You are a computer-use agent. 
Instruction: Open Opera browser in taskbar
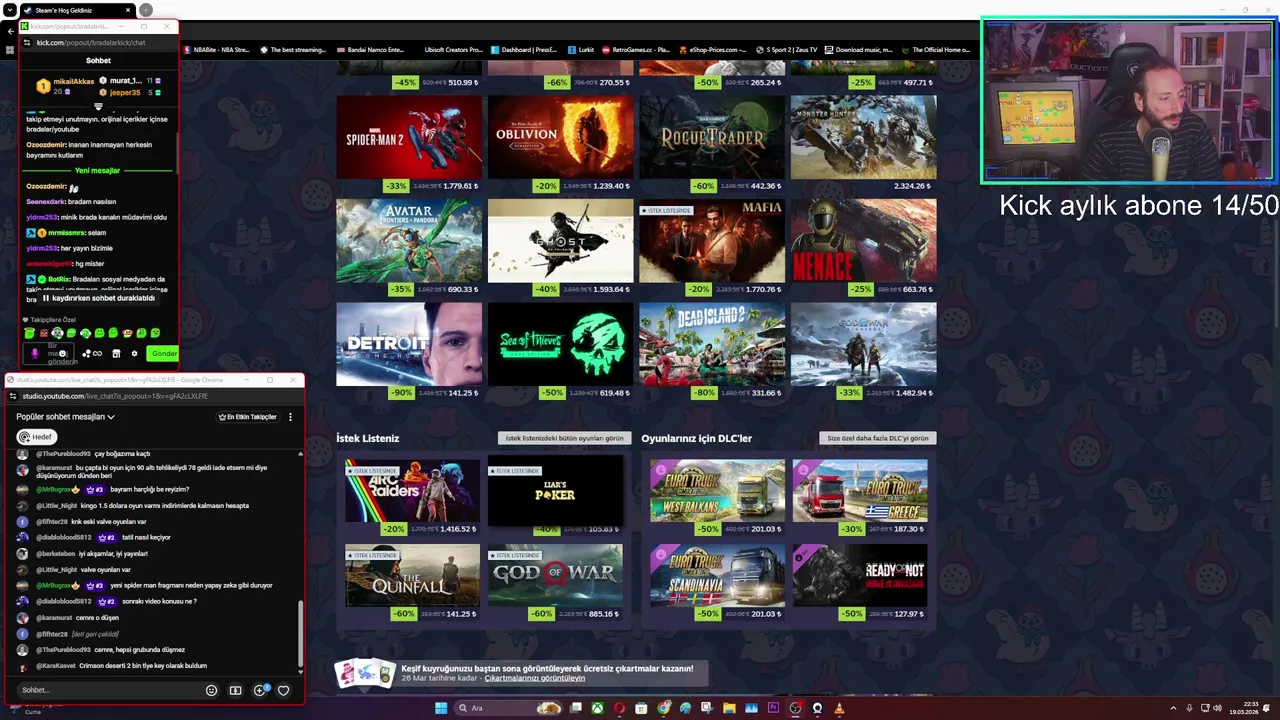(620, 708)
